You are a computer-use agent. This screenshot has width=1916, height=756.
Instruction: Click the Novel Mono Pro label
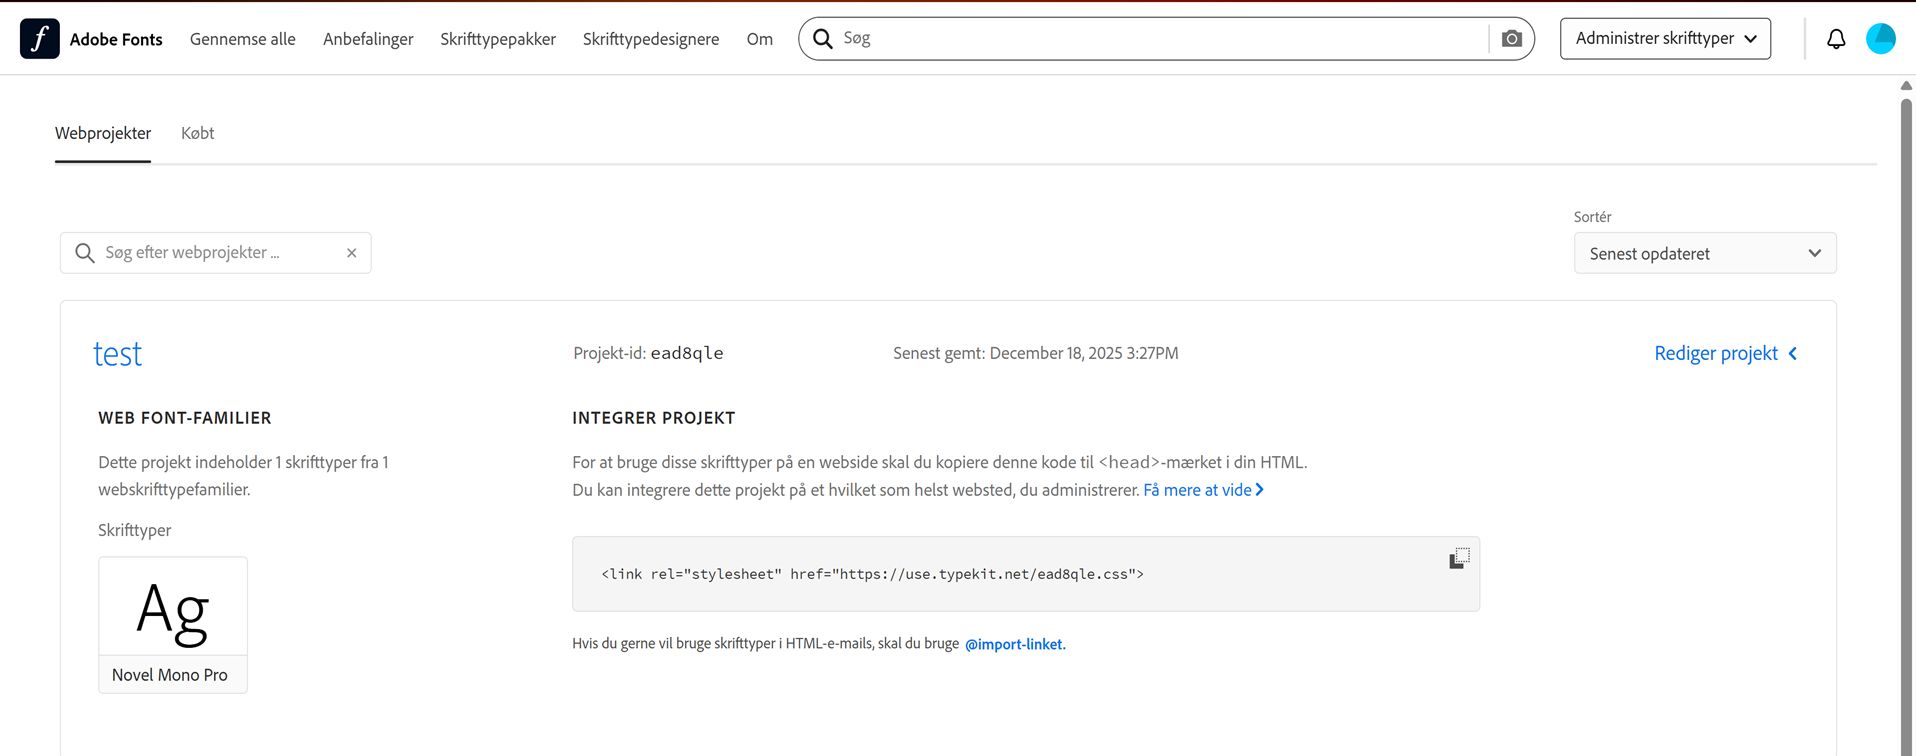pos(170,675)
